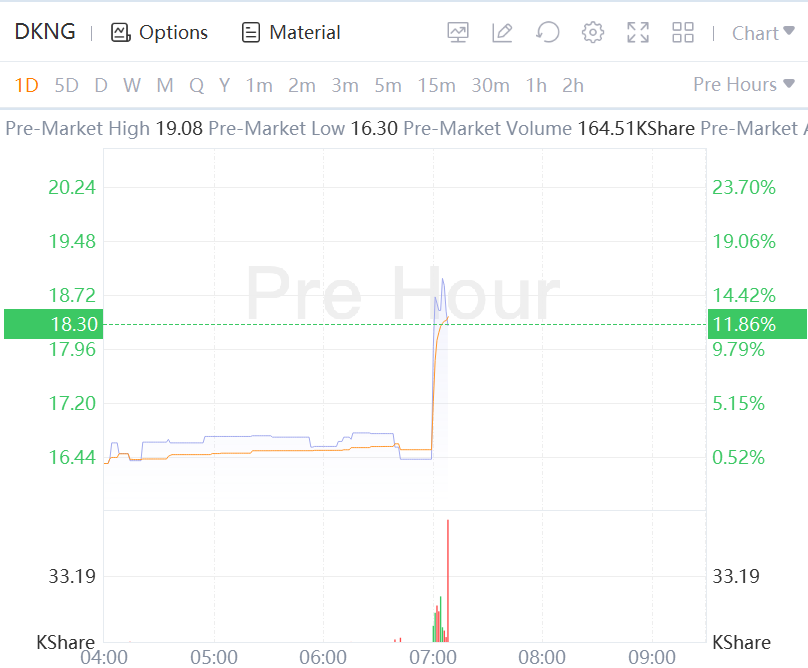Switch to the weekly W timeframe

pyautogui.click(x=132, y=86)
